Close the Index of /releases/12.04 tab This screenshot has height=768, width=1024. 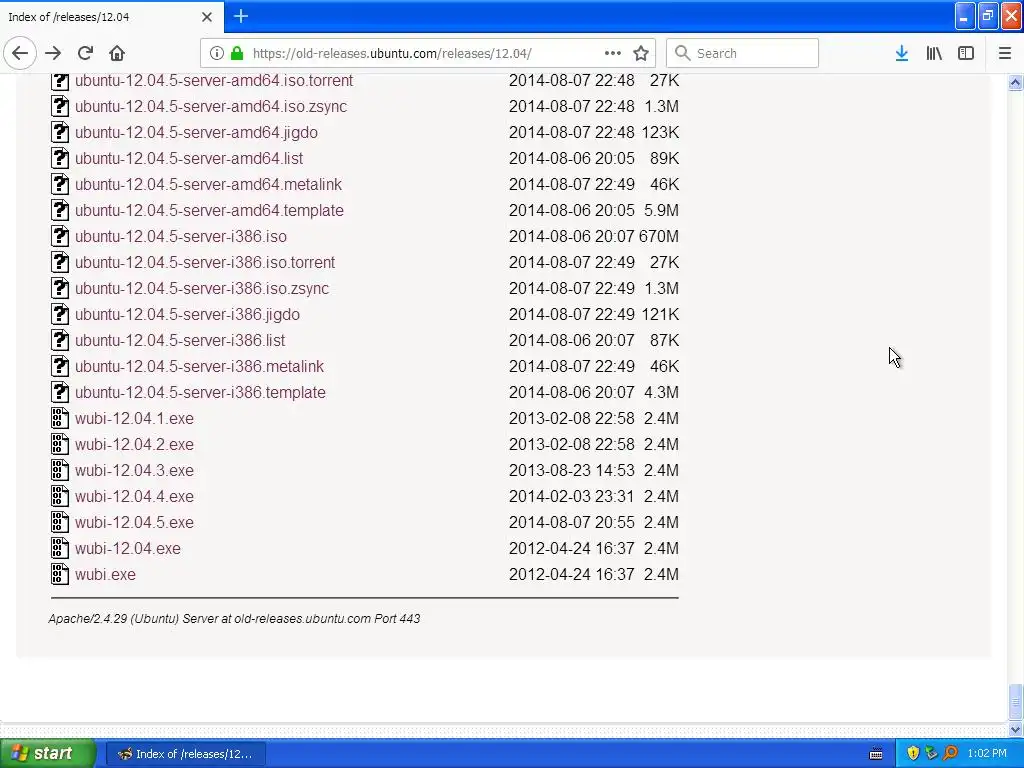207,17
